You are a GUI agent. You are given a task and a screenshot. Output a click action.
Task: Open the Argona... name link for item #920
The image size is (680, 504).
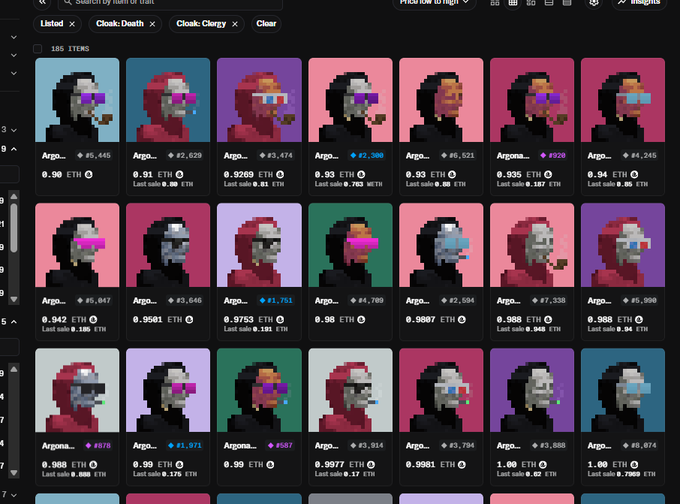pyautogui.click(x=513, y=155)
